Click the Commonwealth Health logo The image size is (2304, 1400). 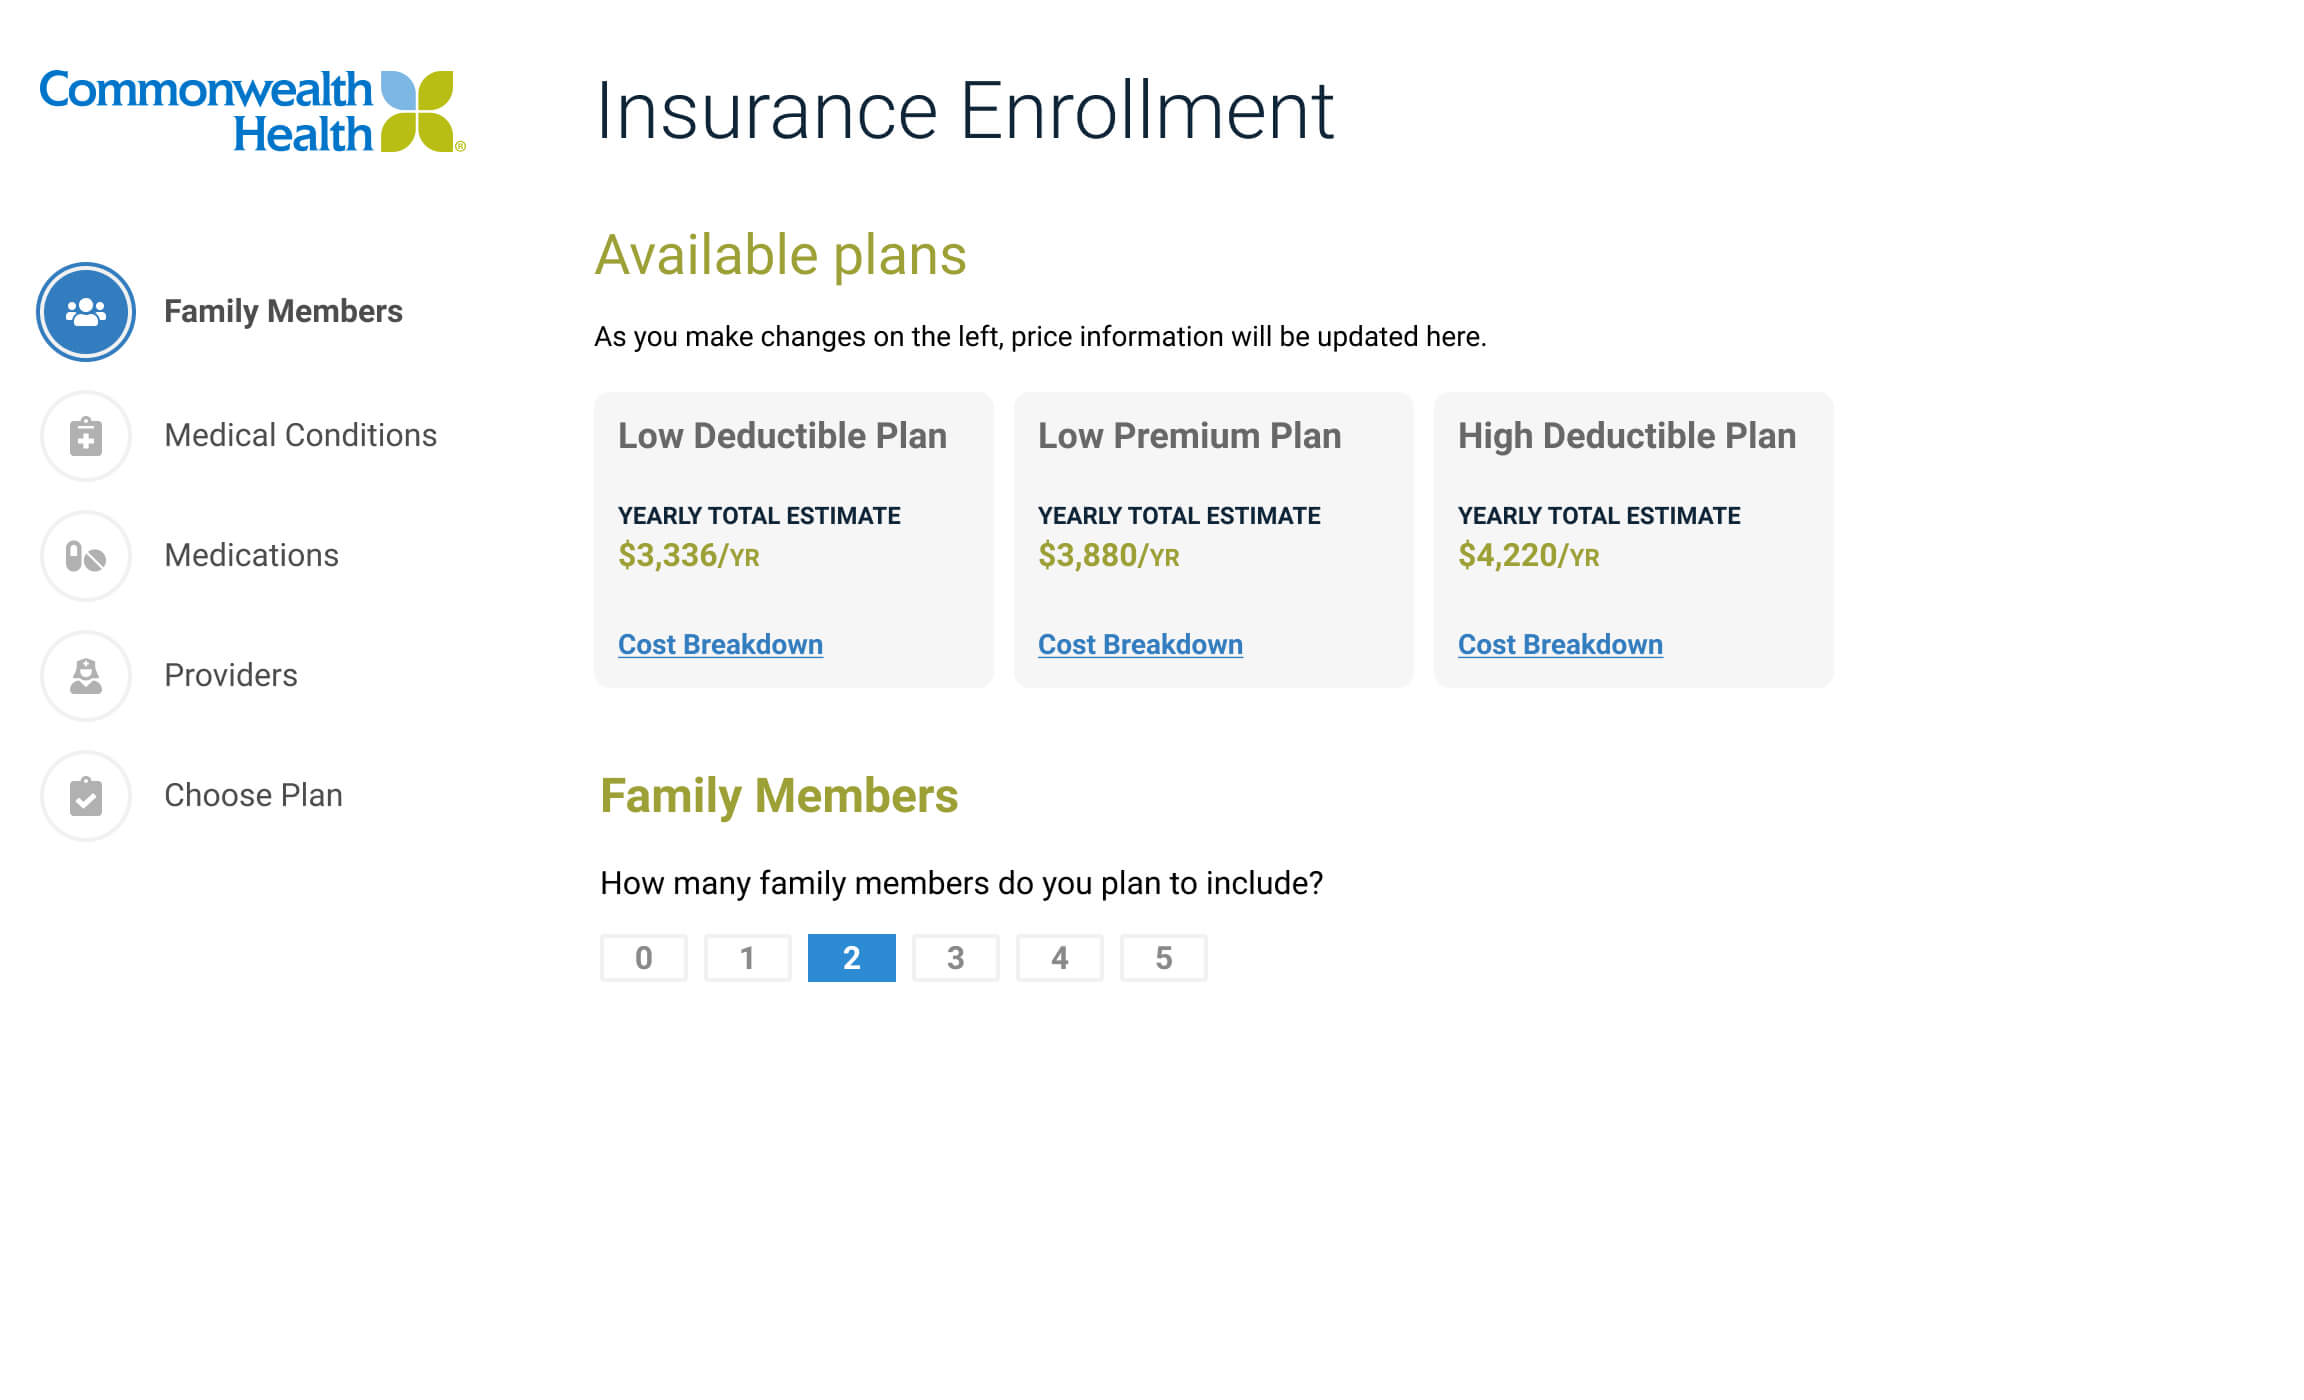coord(252,111)
